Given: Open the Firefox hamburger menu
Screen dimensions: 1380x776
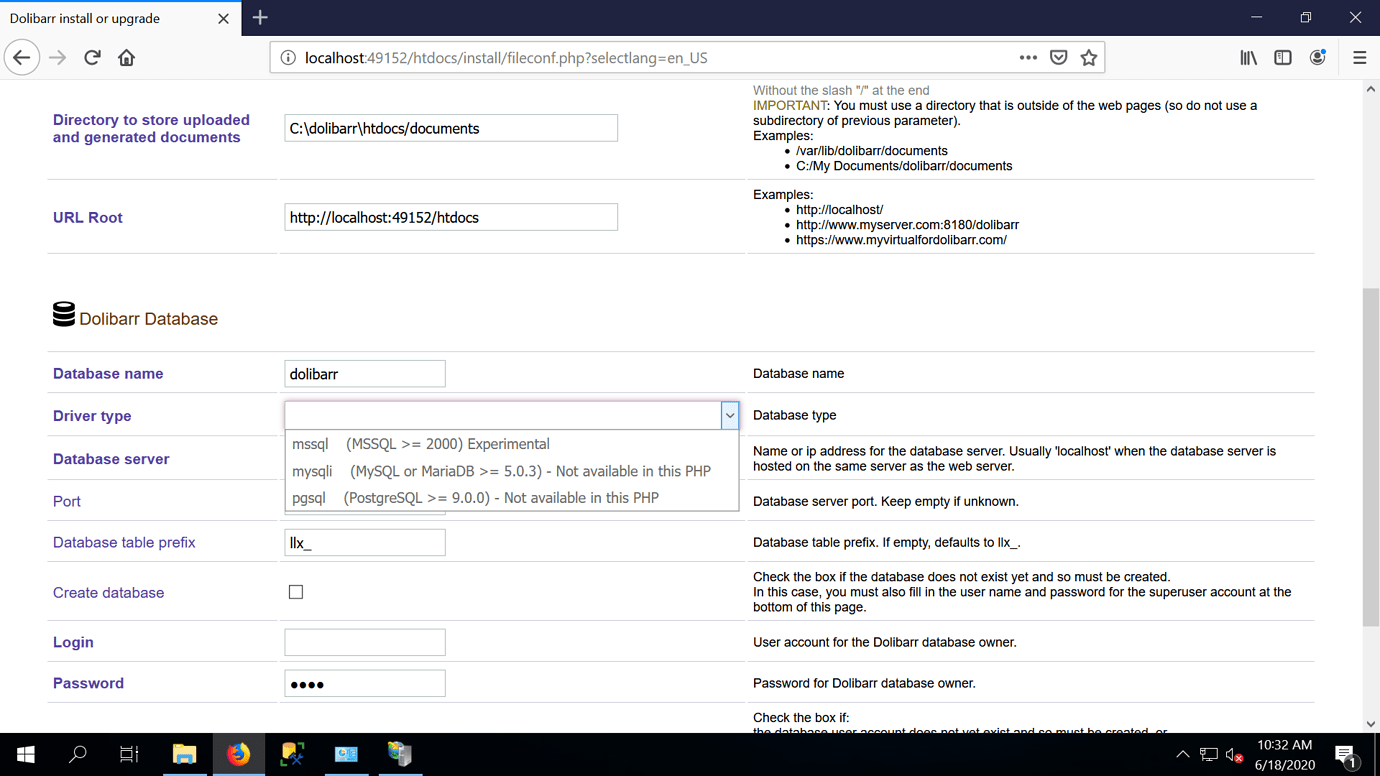Looking at the screenshot, I should [1360, 57].
